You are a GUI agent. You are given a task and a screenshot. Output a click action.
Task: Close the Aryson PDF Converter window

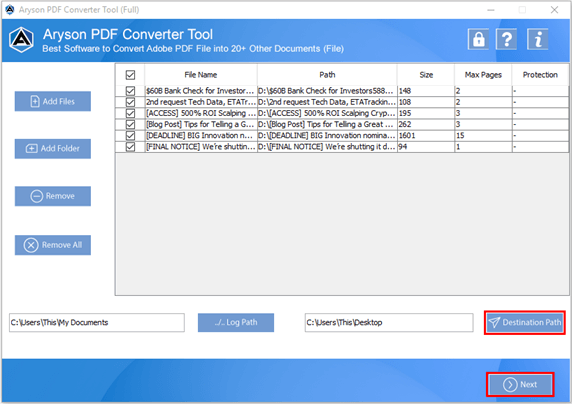click(x=554, y=10)
